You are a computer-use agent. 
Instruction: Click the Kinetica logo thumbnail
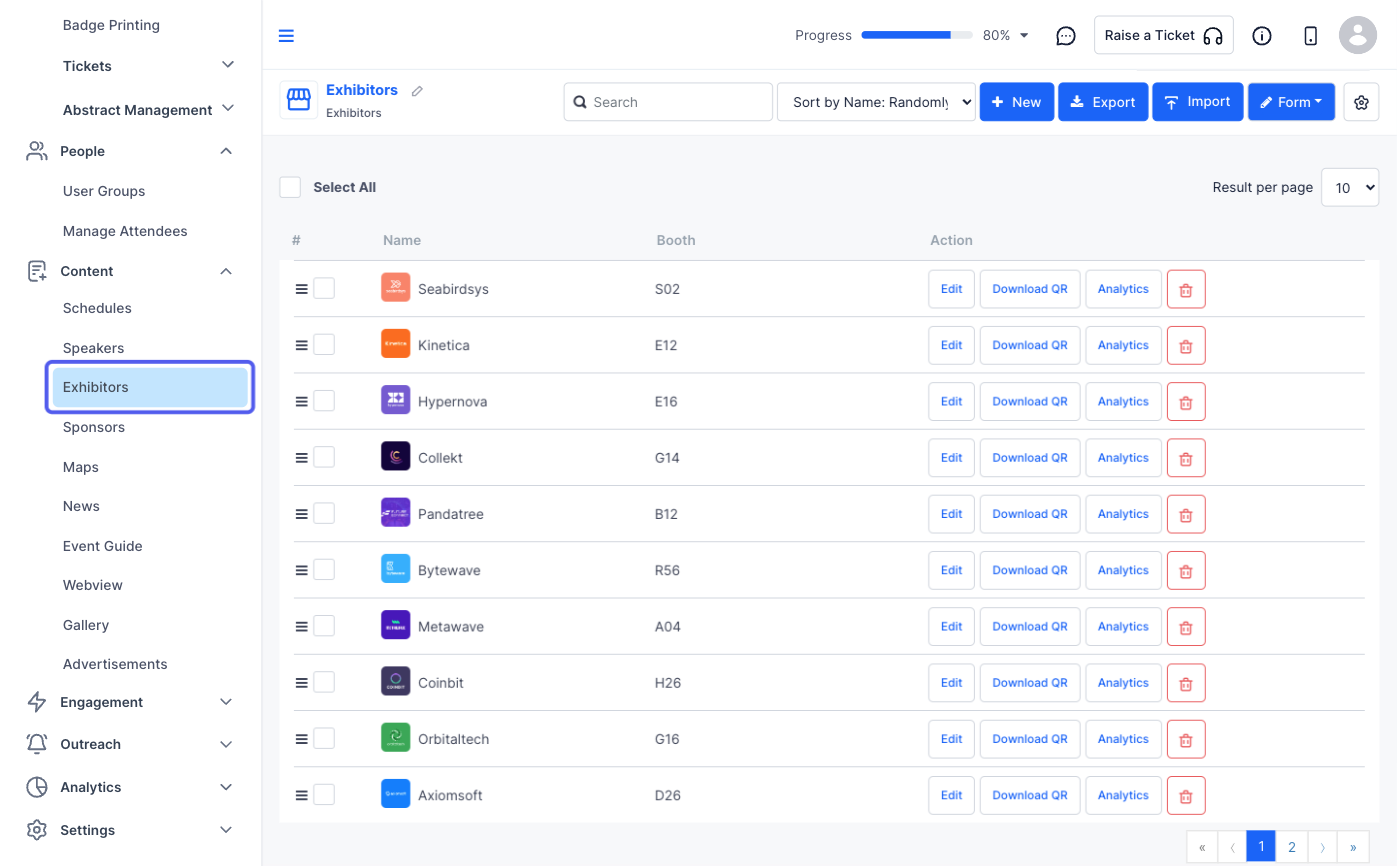pos(396,344)
